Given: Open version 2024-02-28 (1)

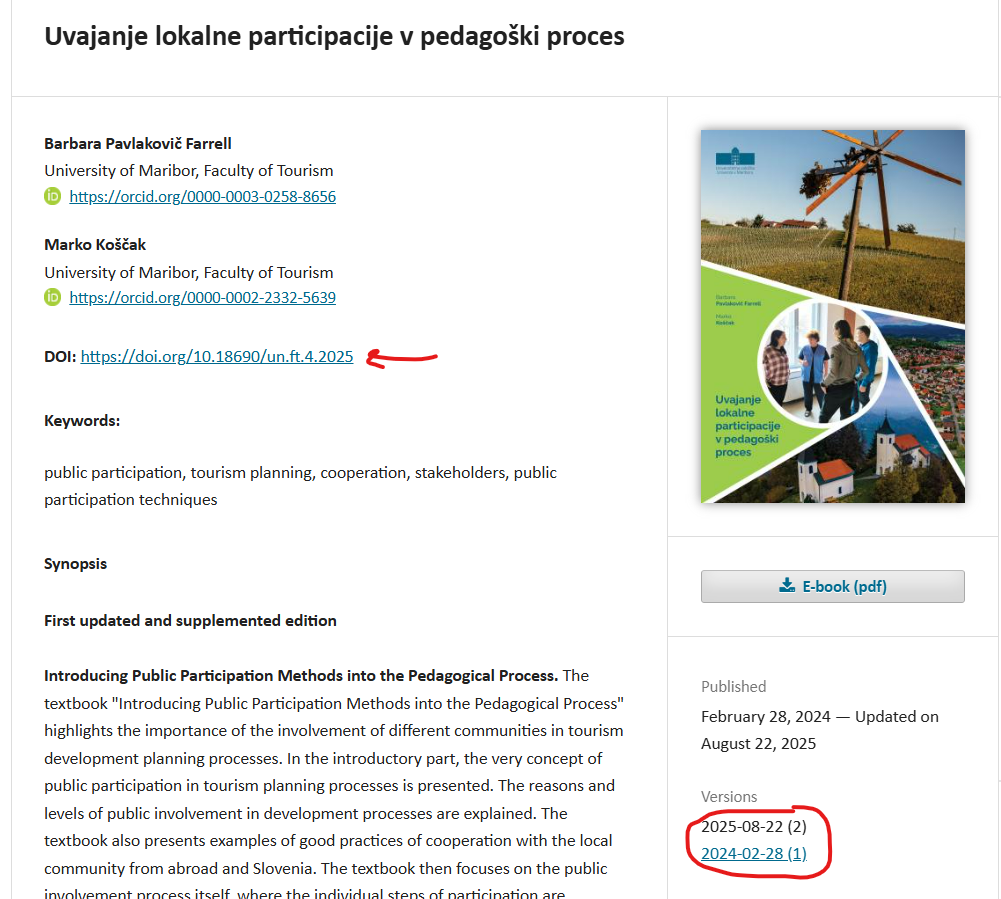Looking at the screenshot, I should tap(753, 853).
